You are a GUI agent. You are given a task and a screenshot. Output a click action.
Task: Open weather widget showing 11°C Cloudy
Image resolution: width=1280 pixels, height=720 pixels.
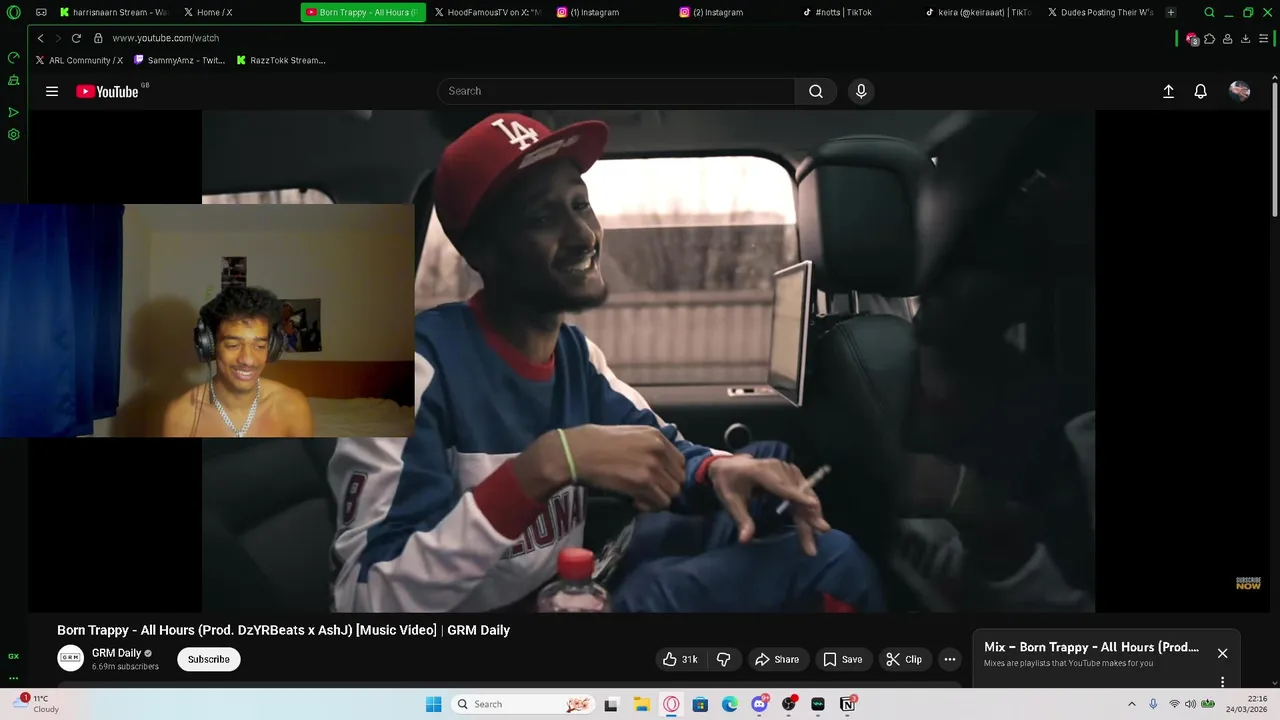36,704
